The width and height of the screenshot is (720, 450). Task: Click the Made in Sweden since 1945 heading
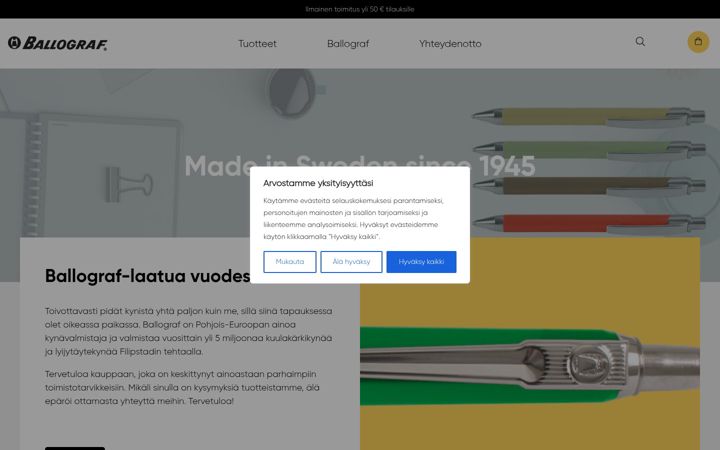360,166
